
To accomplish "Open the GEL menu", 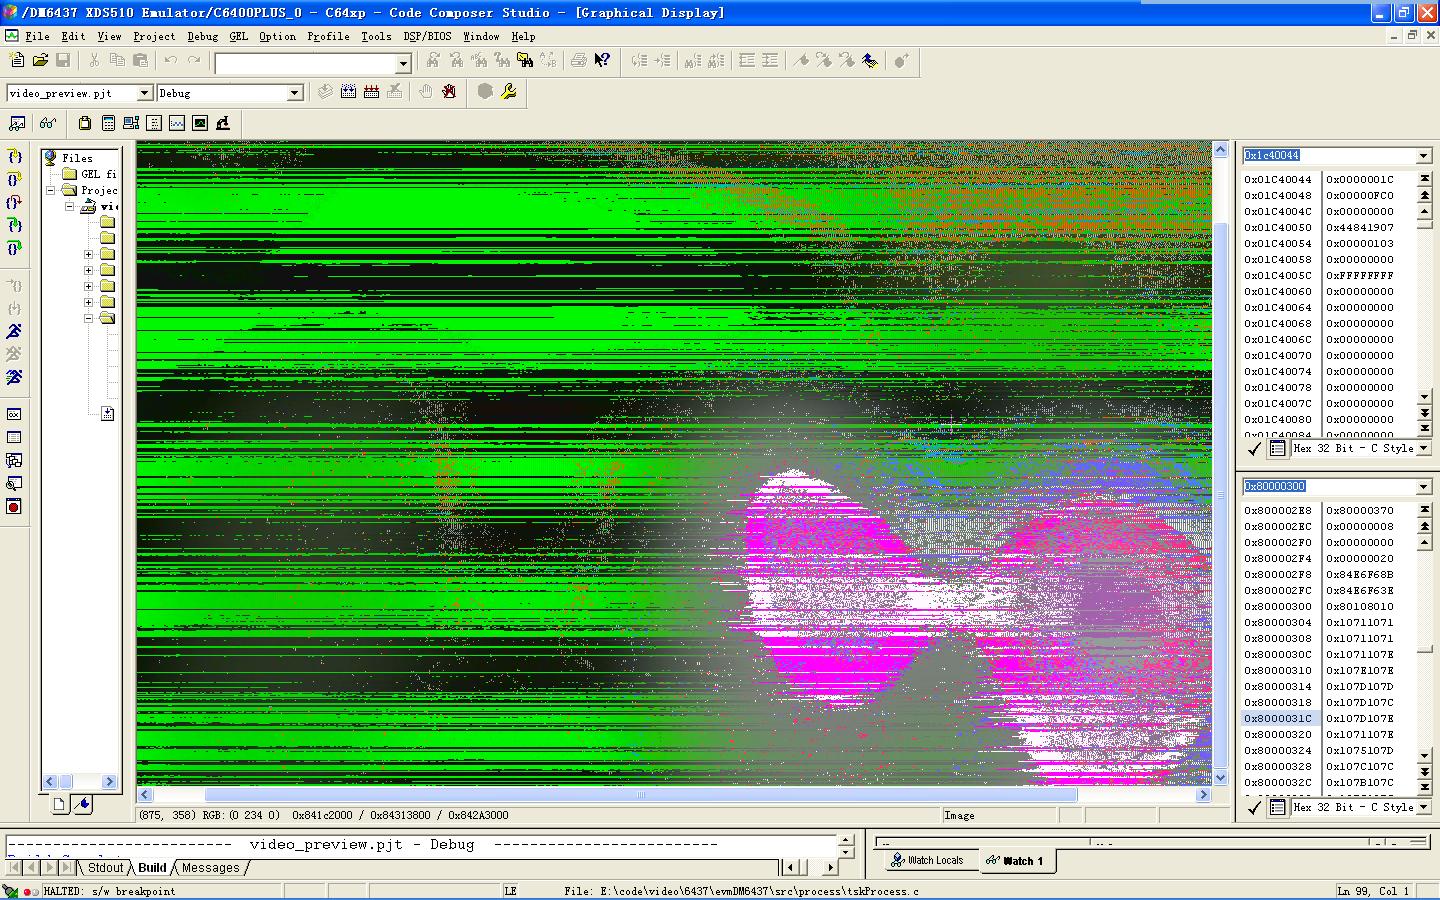I will tap(238, 36).
